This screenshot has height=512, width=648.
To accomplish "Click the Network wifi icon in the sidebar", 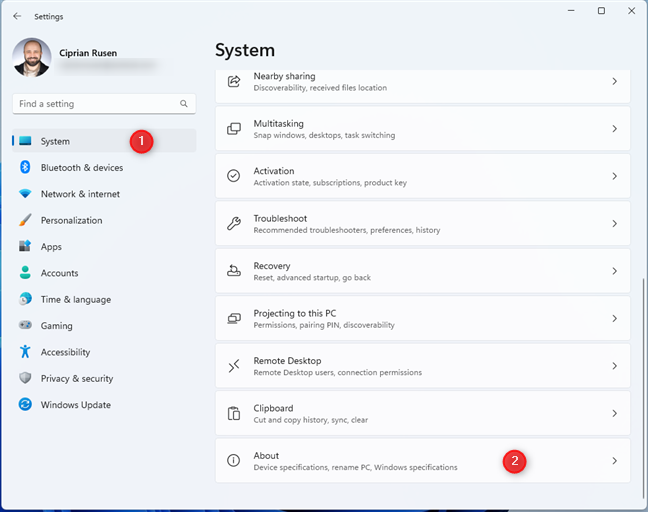I will [x=25, y=193].
